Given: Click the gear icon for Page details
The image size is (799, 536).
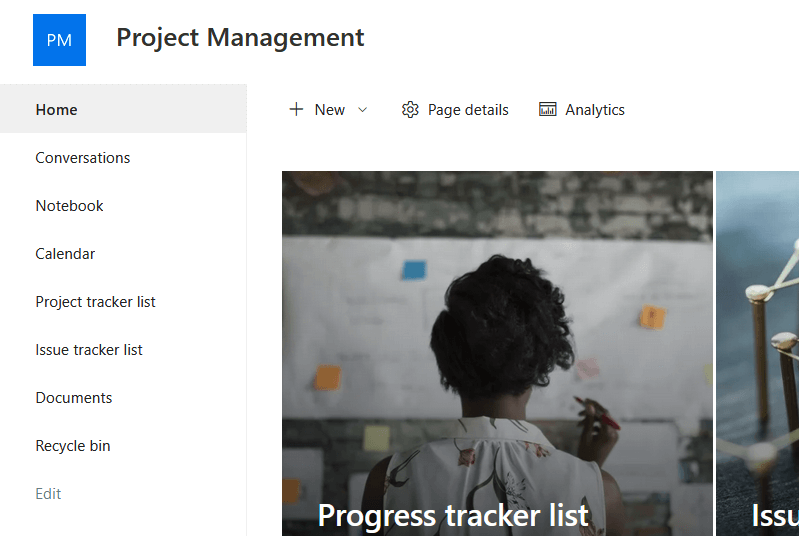Looking at the screenshot, I should 410,110.
